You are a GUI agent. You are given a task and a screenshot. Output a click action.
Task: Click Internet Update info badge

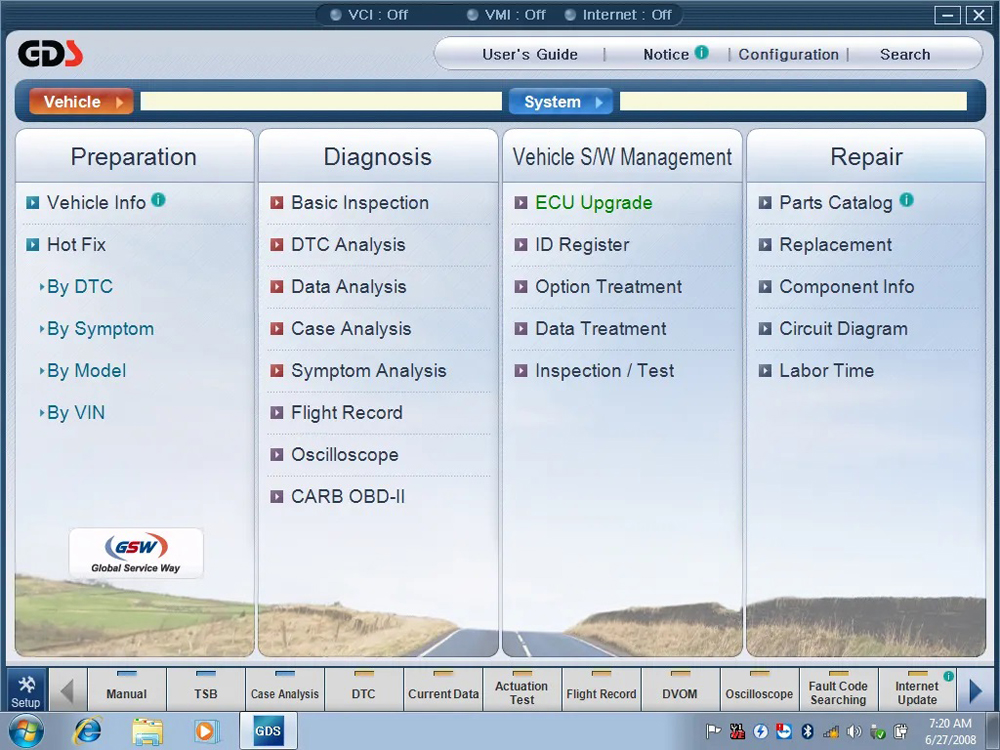(x=948, y=676)
